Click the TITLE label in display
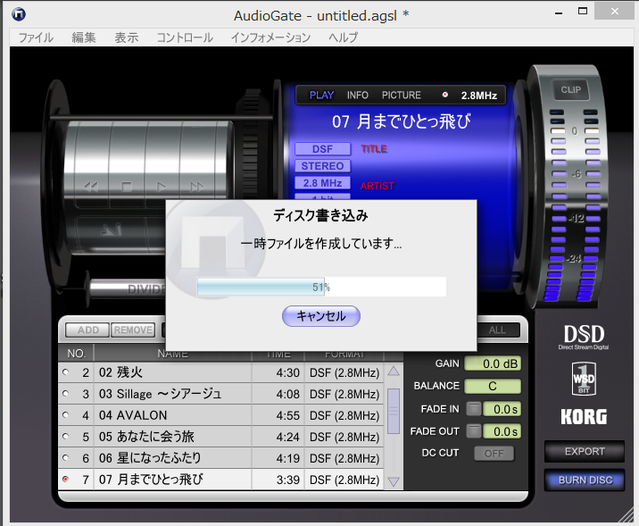 [374, 149]
